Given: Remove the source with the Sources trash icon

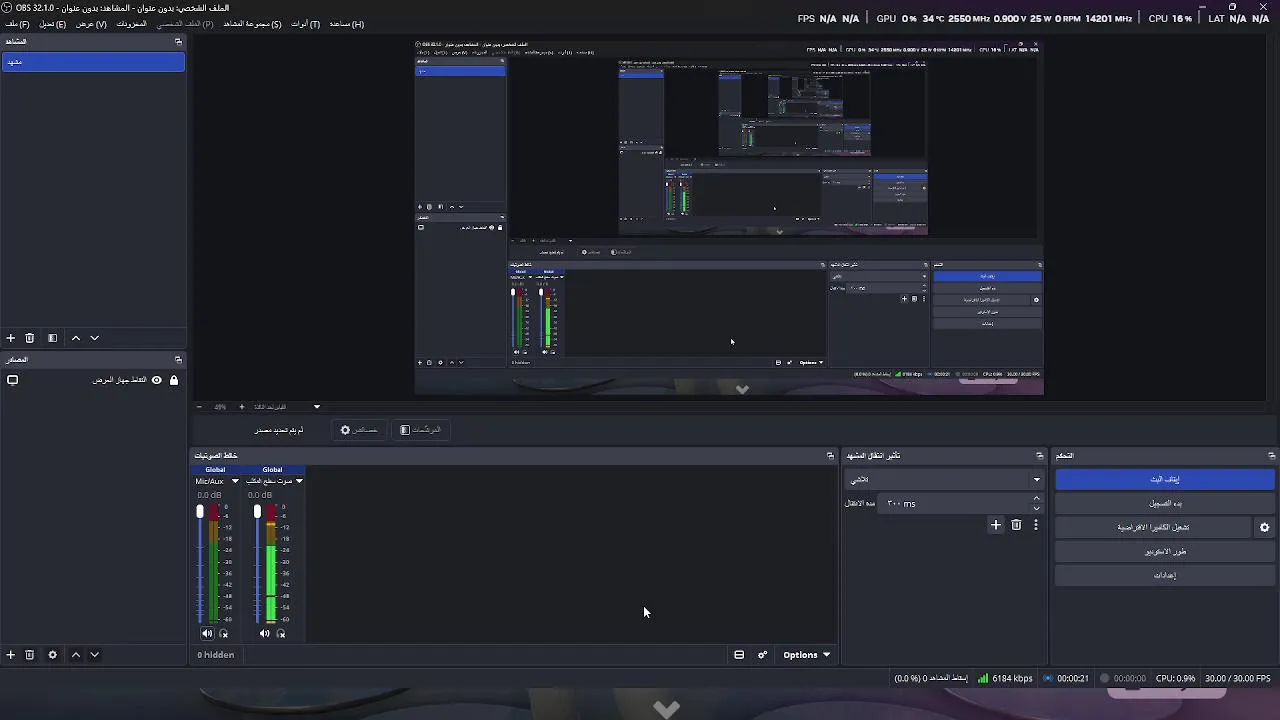Looking at the screenshot, I should pyautogui.click(x=30, y=655).
